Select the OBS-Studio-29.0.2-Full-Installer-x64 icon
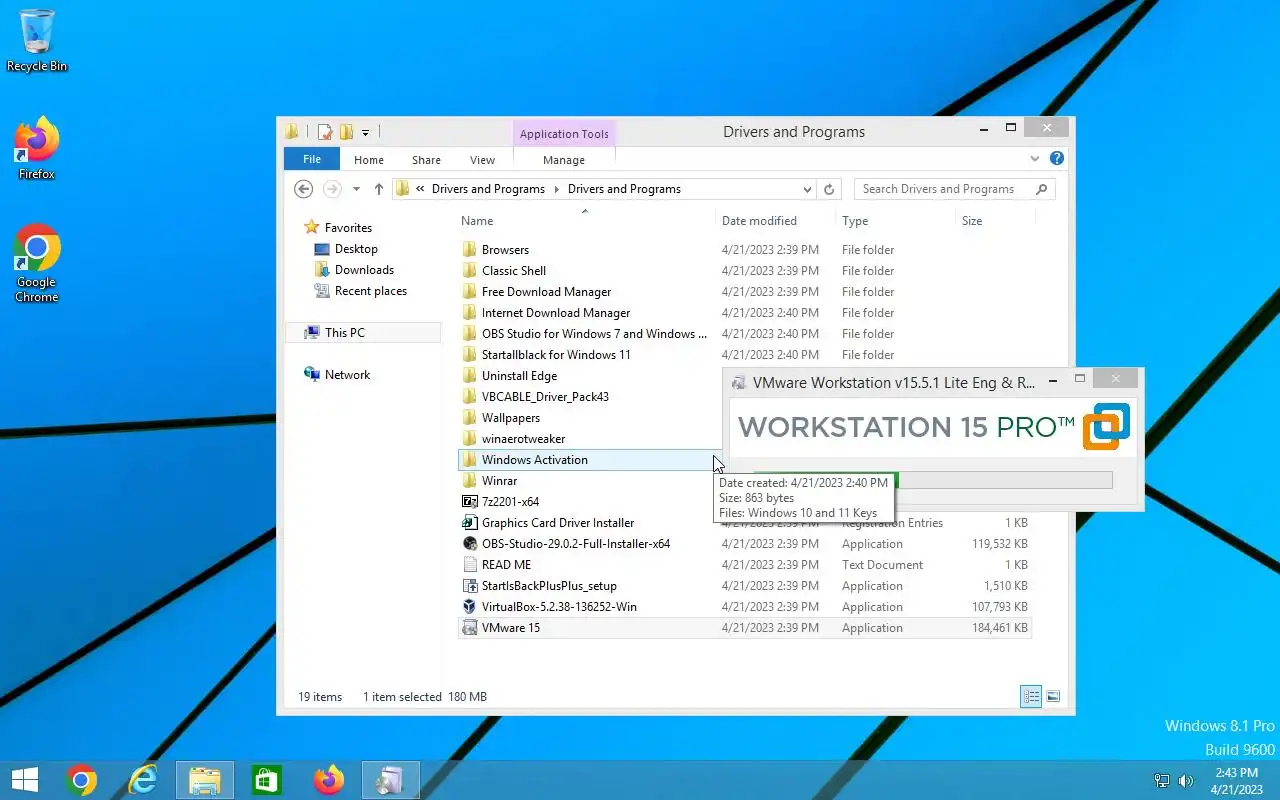 (x=470, y=544)
